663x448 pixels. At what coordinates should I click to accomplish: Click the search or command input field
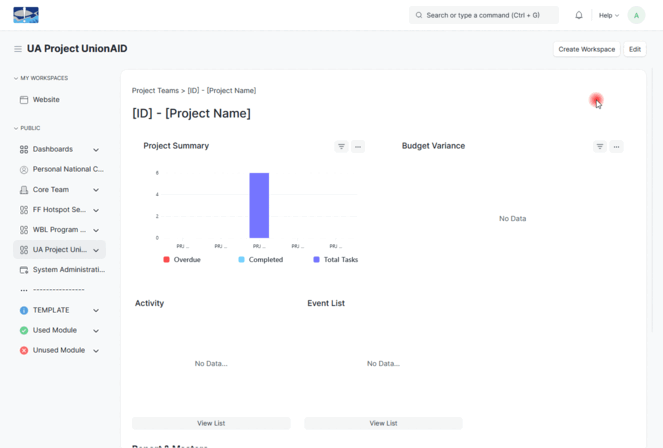coord(484,15)
